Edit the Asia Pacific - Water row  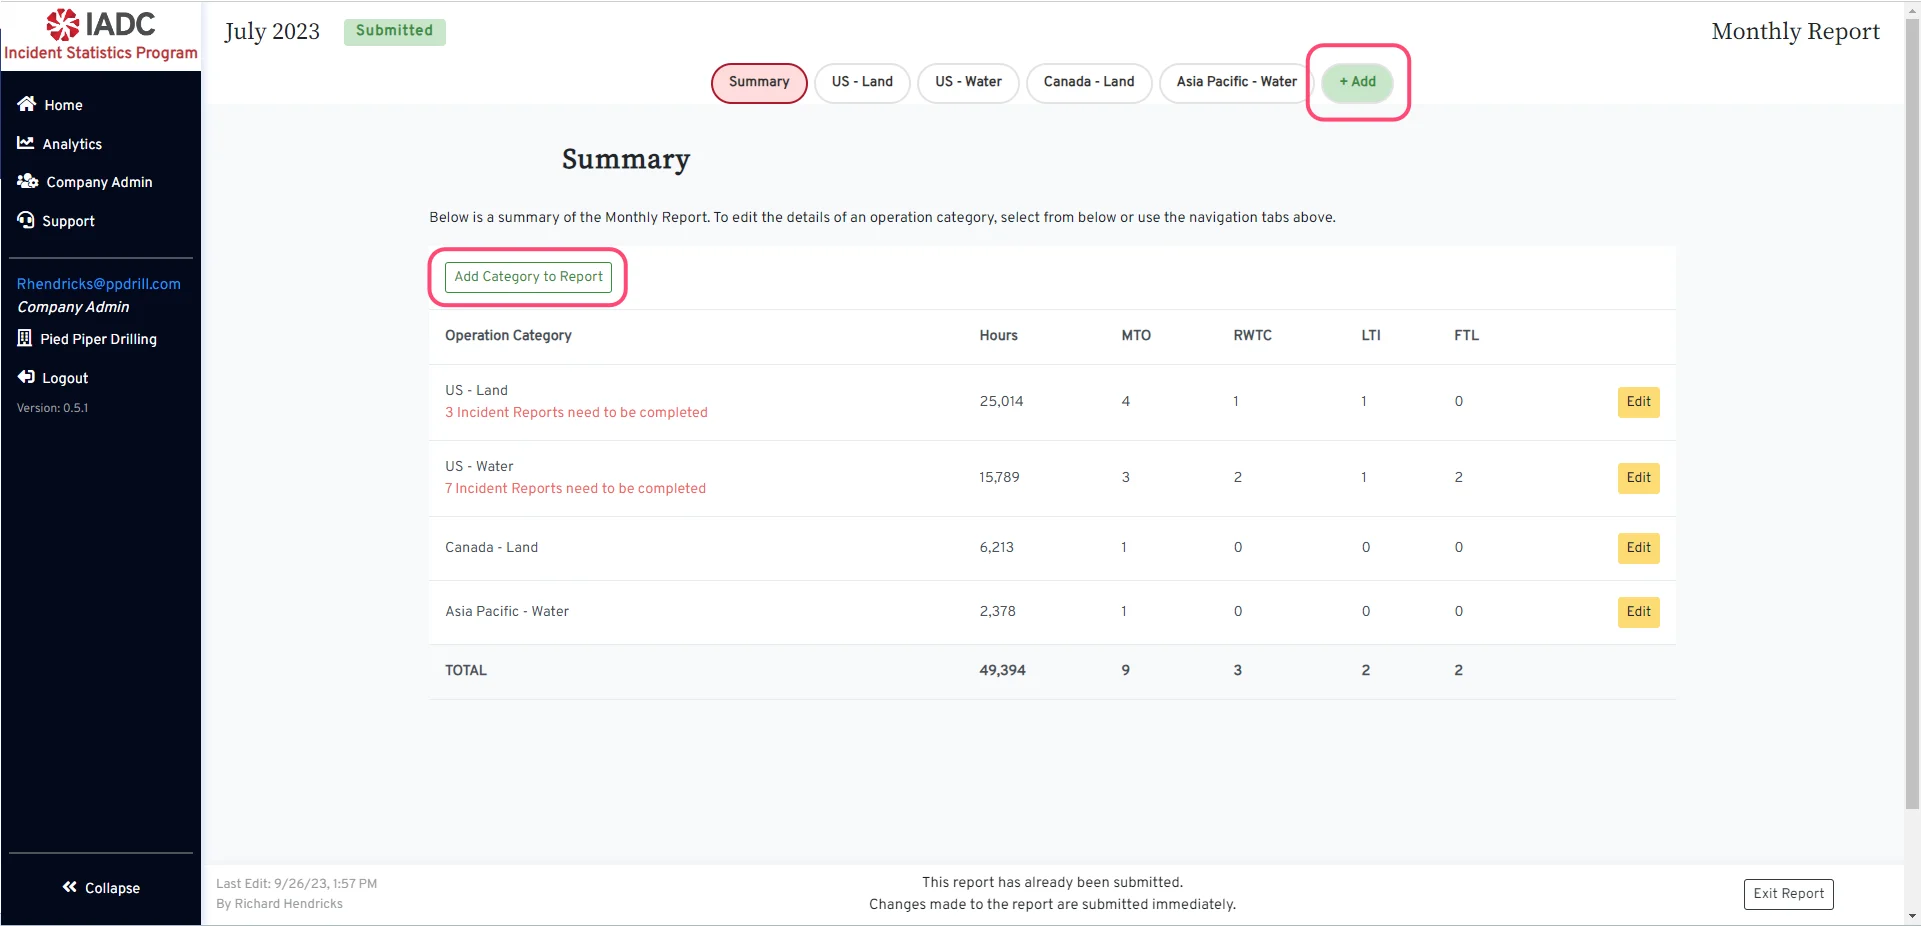pos(1638,612)
